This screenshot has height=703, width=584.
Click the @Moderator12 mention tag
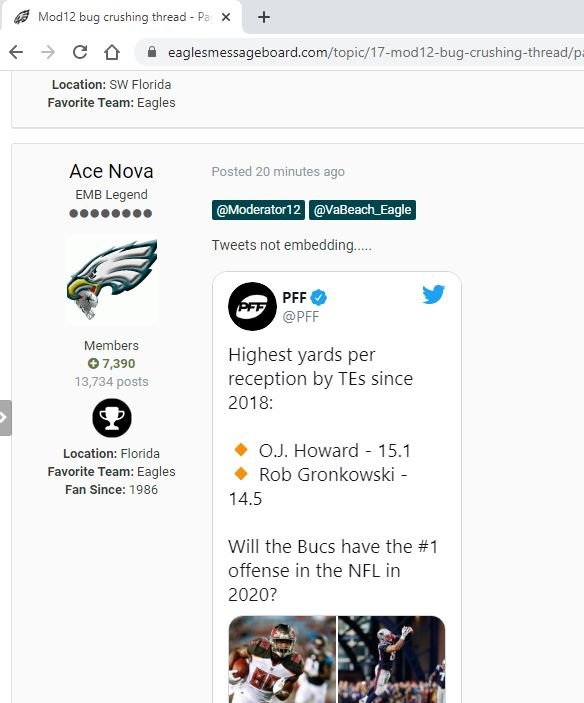pos(258,210)
